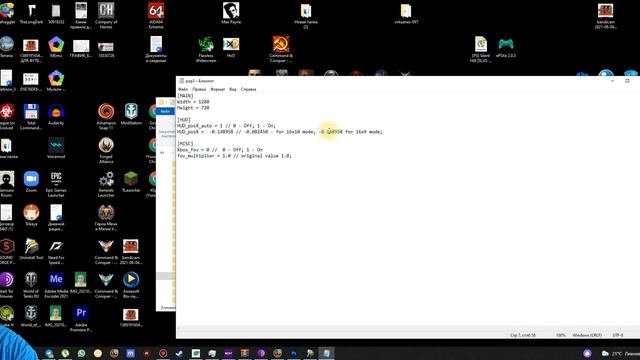The width and height of the screenshot is (640, 360).
Task: Open the Правка menu in Notepad
Action: [199, 89]
